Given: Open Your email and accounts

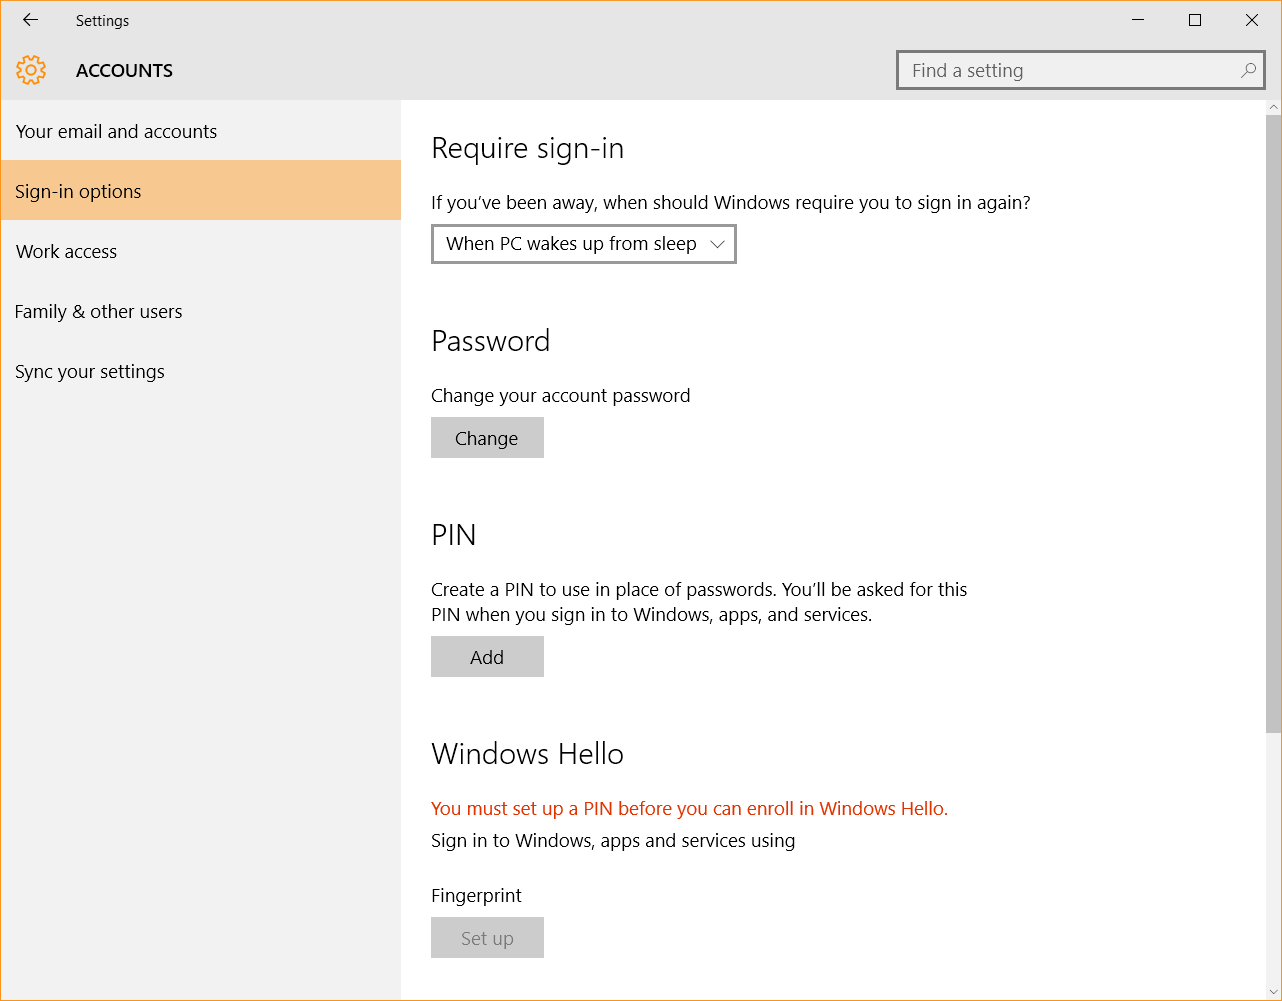Looking at the screenshot, I should click(201, 131).
